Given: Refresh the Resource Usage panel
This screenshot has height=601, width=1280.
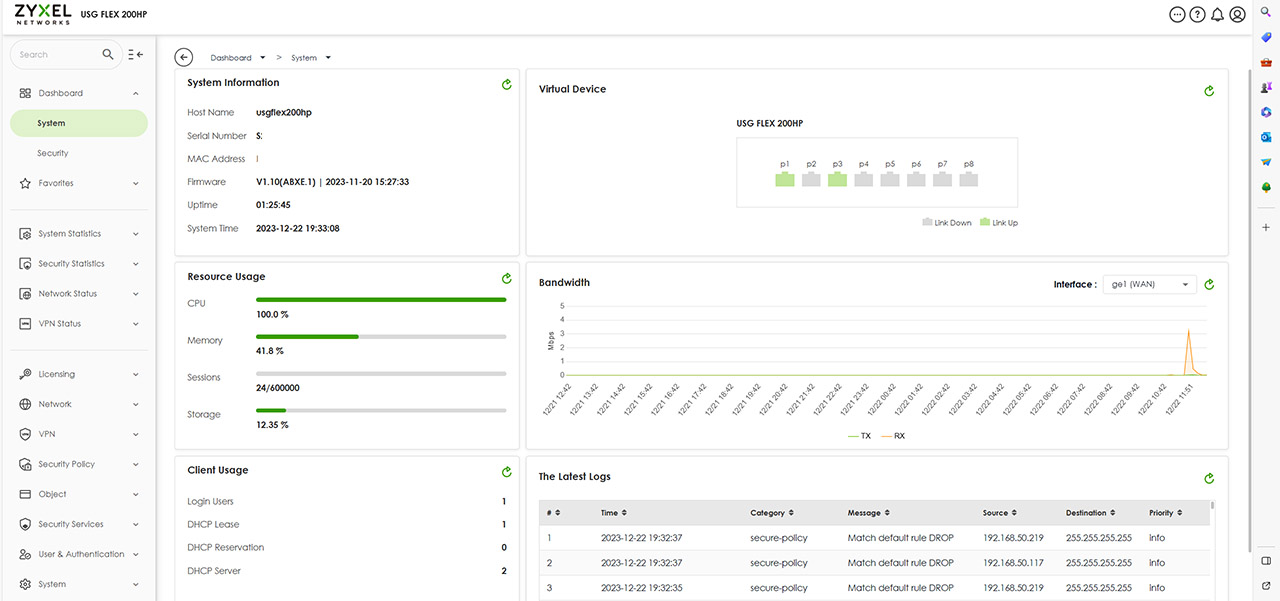Looking at the screenshot, I should (x=507, y=279).
